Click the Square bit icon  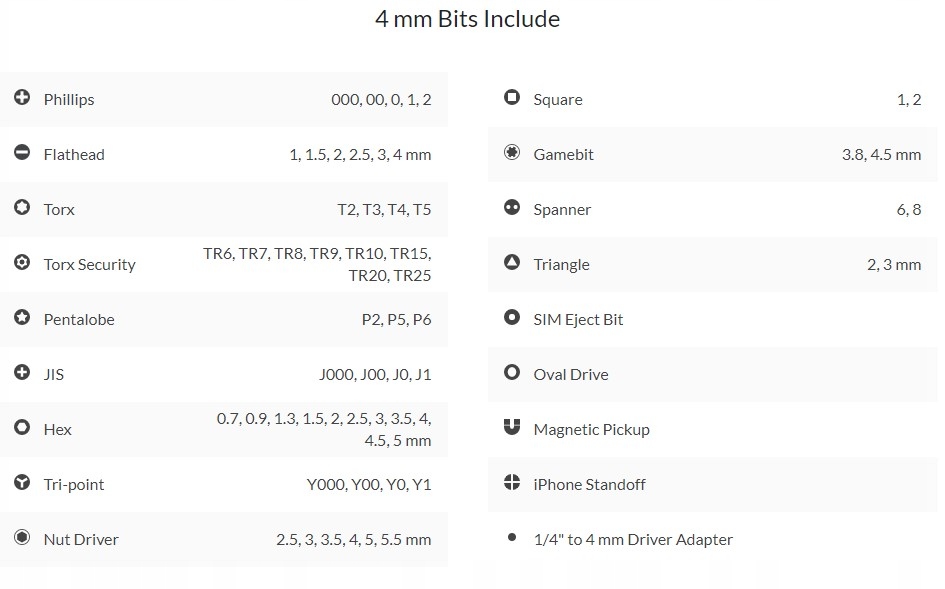(512, 98)
